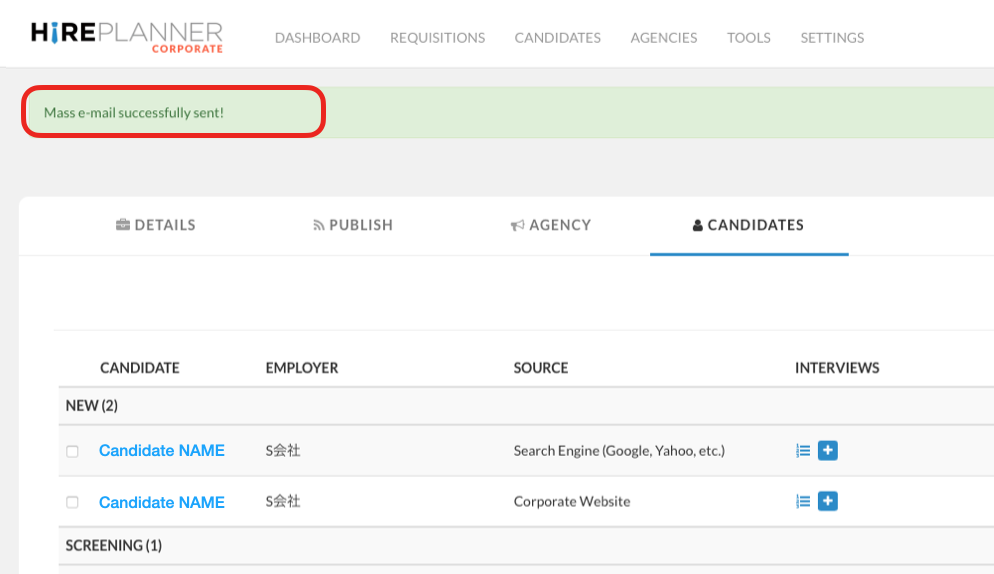This screenshot has height=574, width=994.
Task: Open interview list for Corporate Website candidate
Action: point(802,502)
